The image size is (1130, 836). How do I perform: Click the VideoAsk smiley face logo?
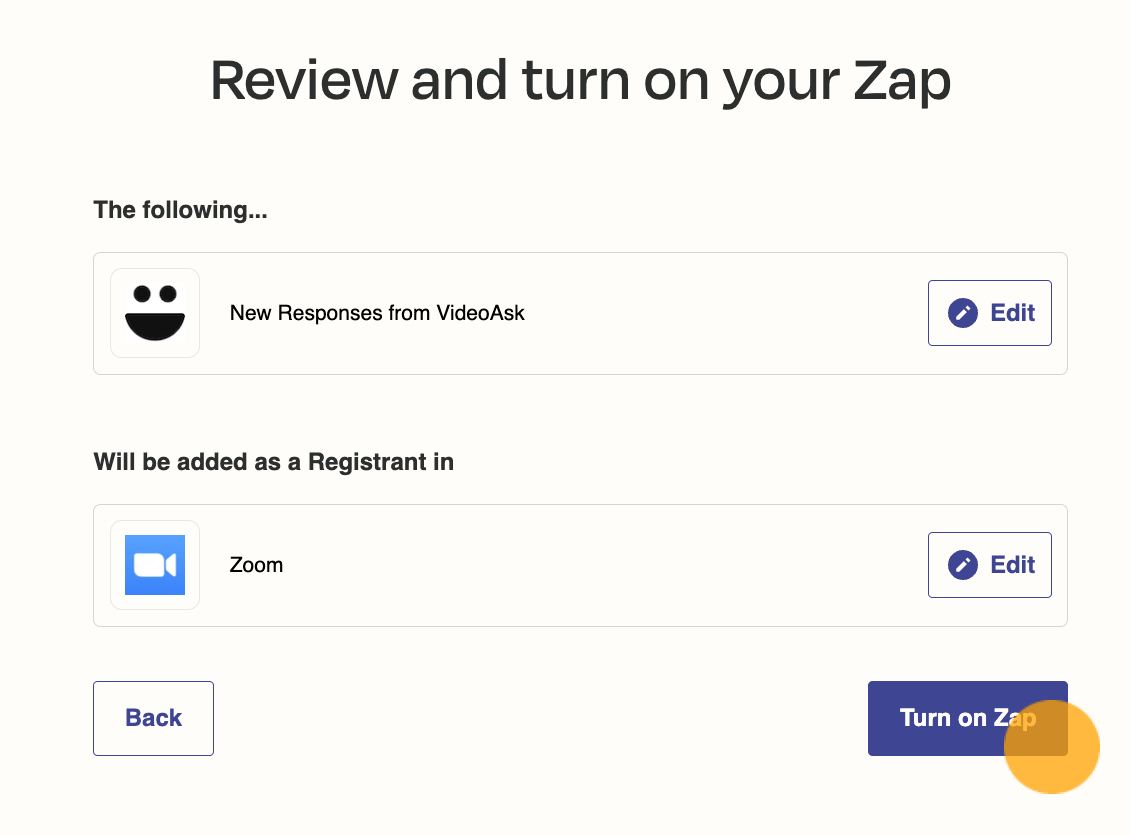pyautogui.click(x=155, y=313)
